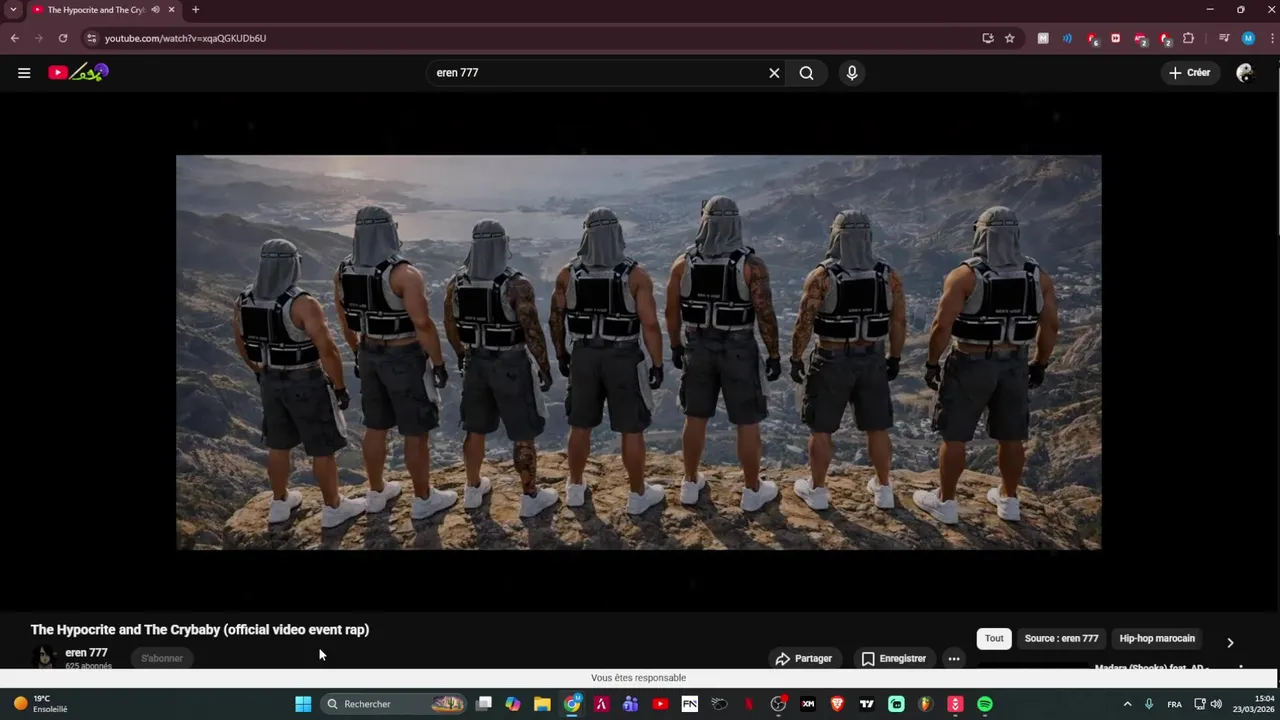Open the Windows Start menu
Image resolution: width=1280 pixels, height=720 pixels.
tap(303, 704)
